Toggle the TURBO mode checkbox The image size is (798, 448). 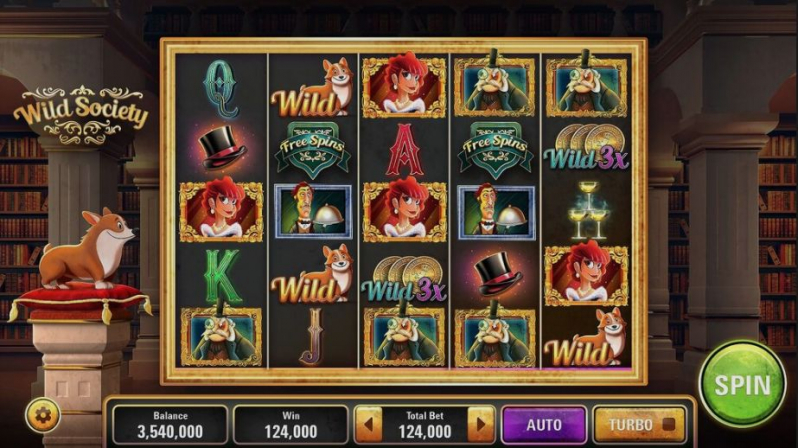(x=668, y=424)
